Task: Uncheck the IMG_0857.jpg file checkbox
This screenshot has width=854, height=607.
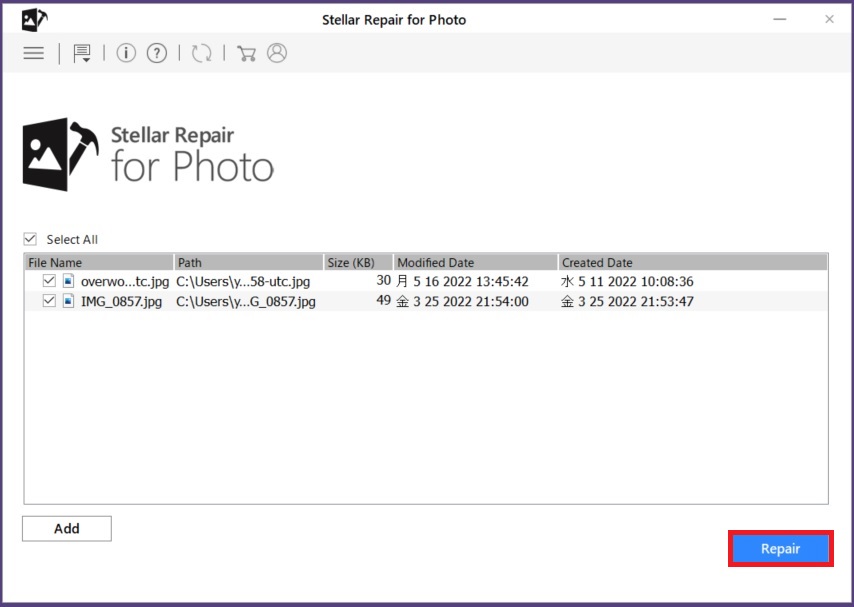Action: pos(49,300)
